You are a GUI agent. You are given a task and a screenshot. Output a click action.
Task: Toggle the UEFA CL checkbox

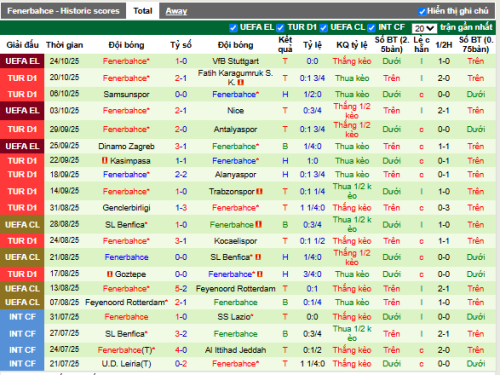coord(323,28)
